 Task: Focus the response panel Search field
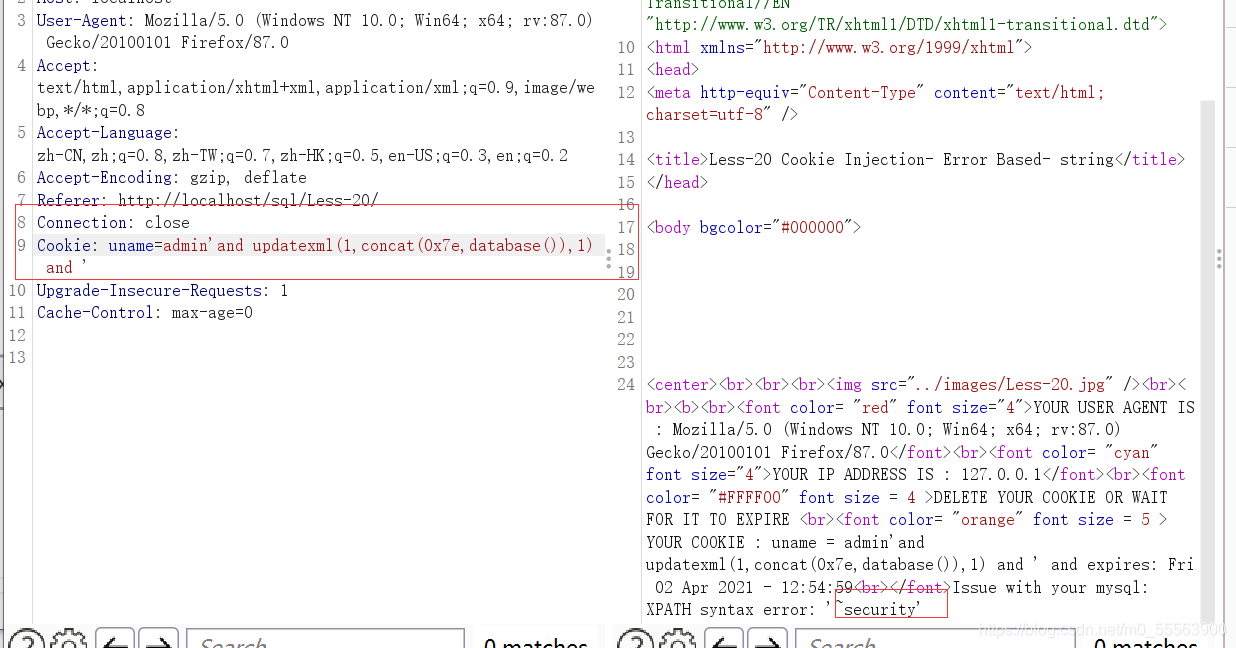pyautogui.click(x=935, y=640)
